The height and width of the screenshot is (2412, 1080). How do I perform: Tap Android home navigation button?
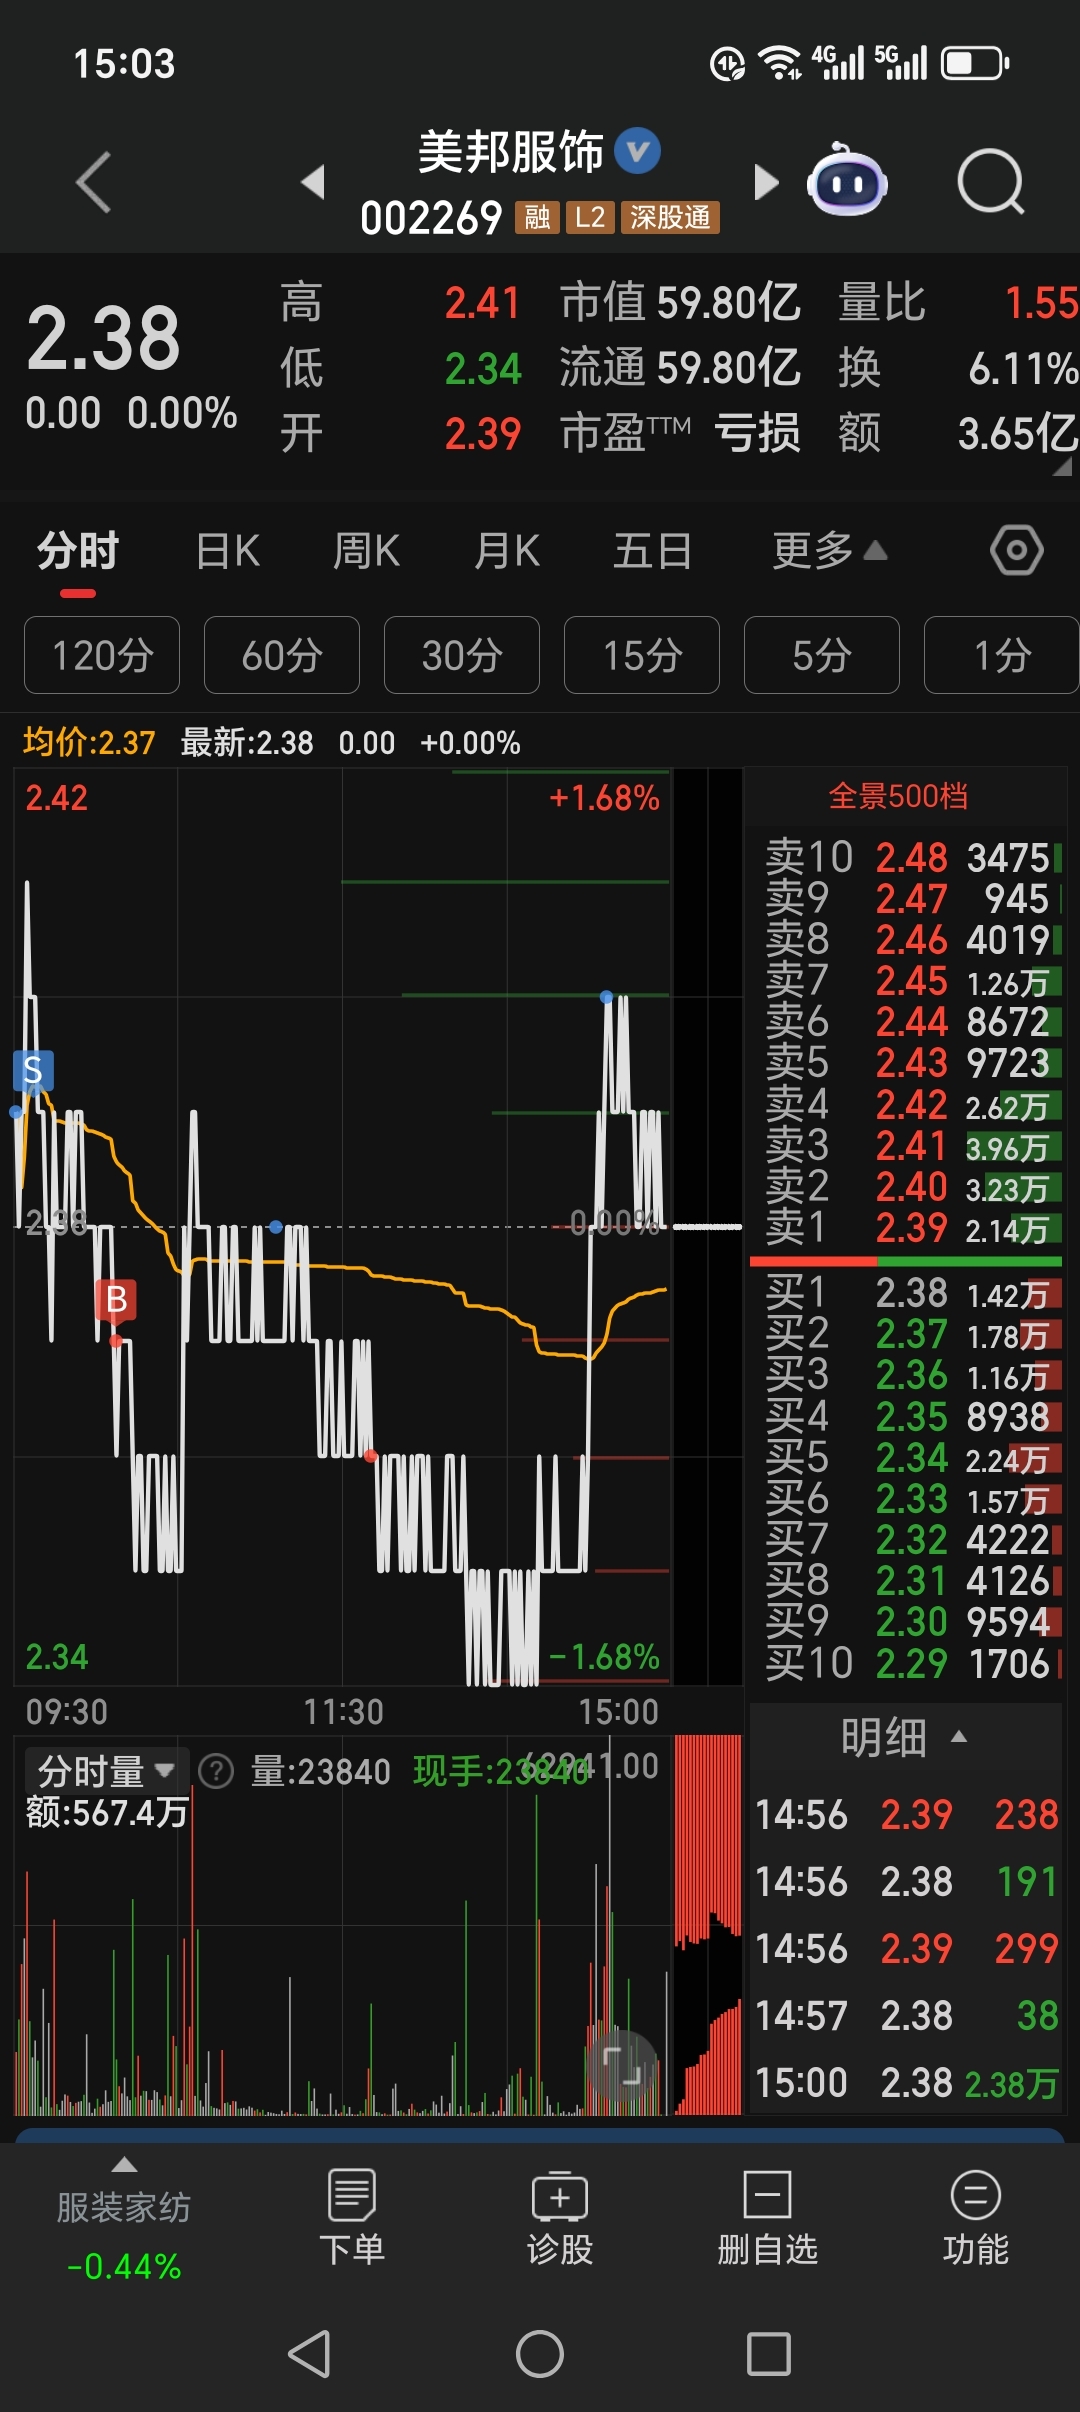click(540, 2354)
